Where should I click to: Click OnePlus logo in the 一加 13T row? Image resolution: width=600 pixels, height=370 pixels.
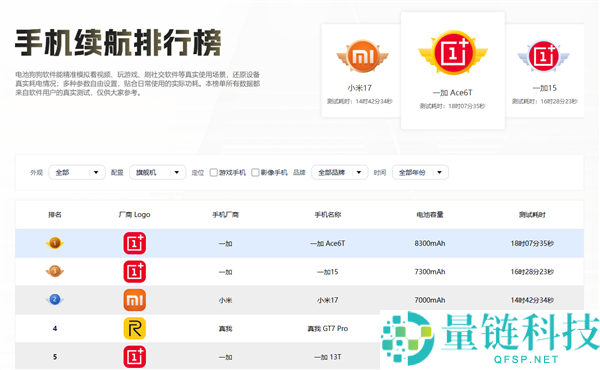[135, 357]
